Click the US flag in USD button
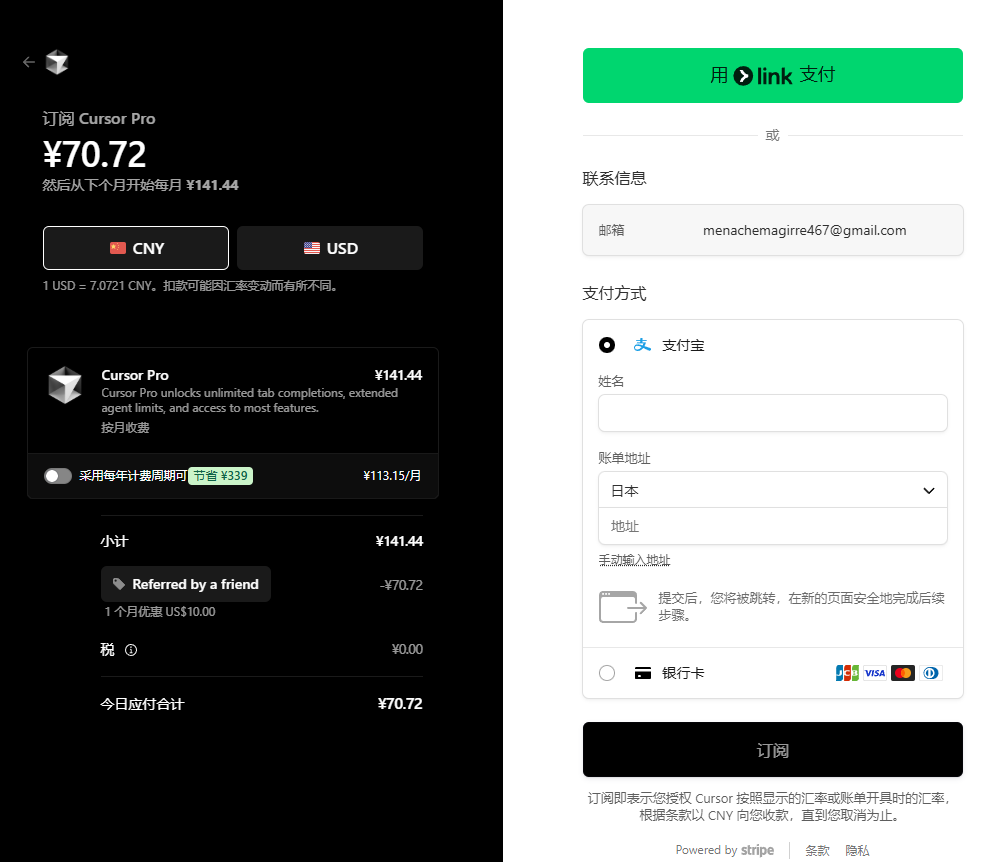 click(x=311, y=248)
